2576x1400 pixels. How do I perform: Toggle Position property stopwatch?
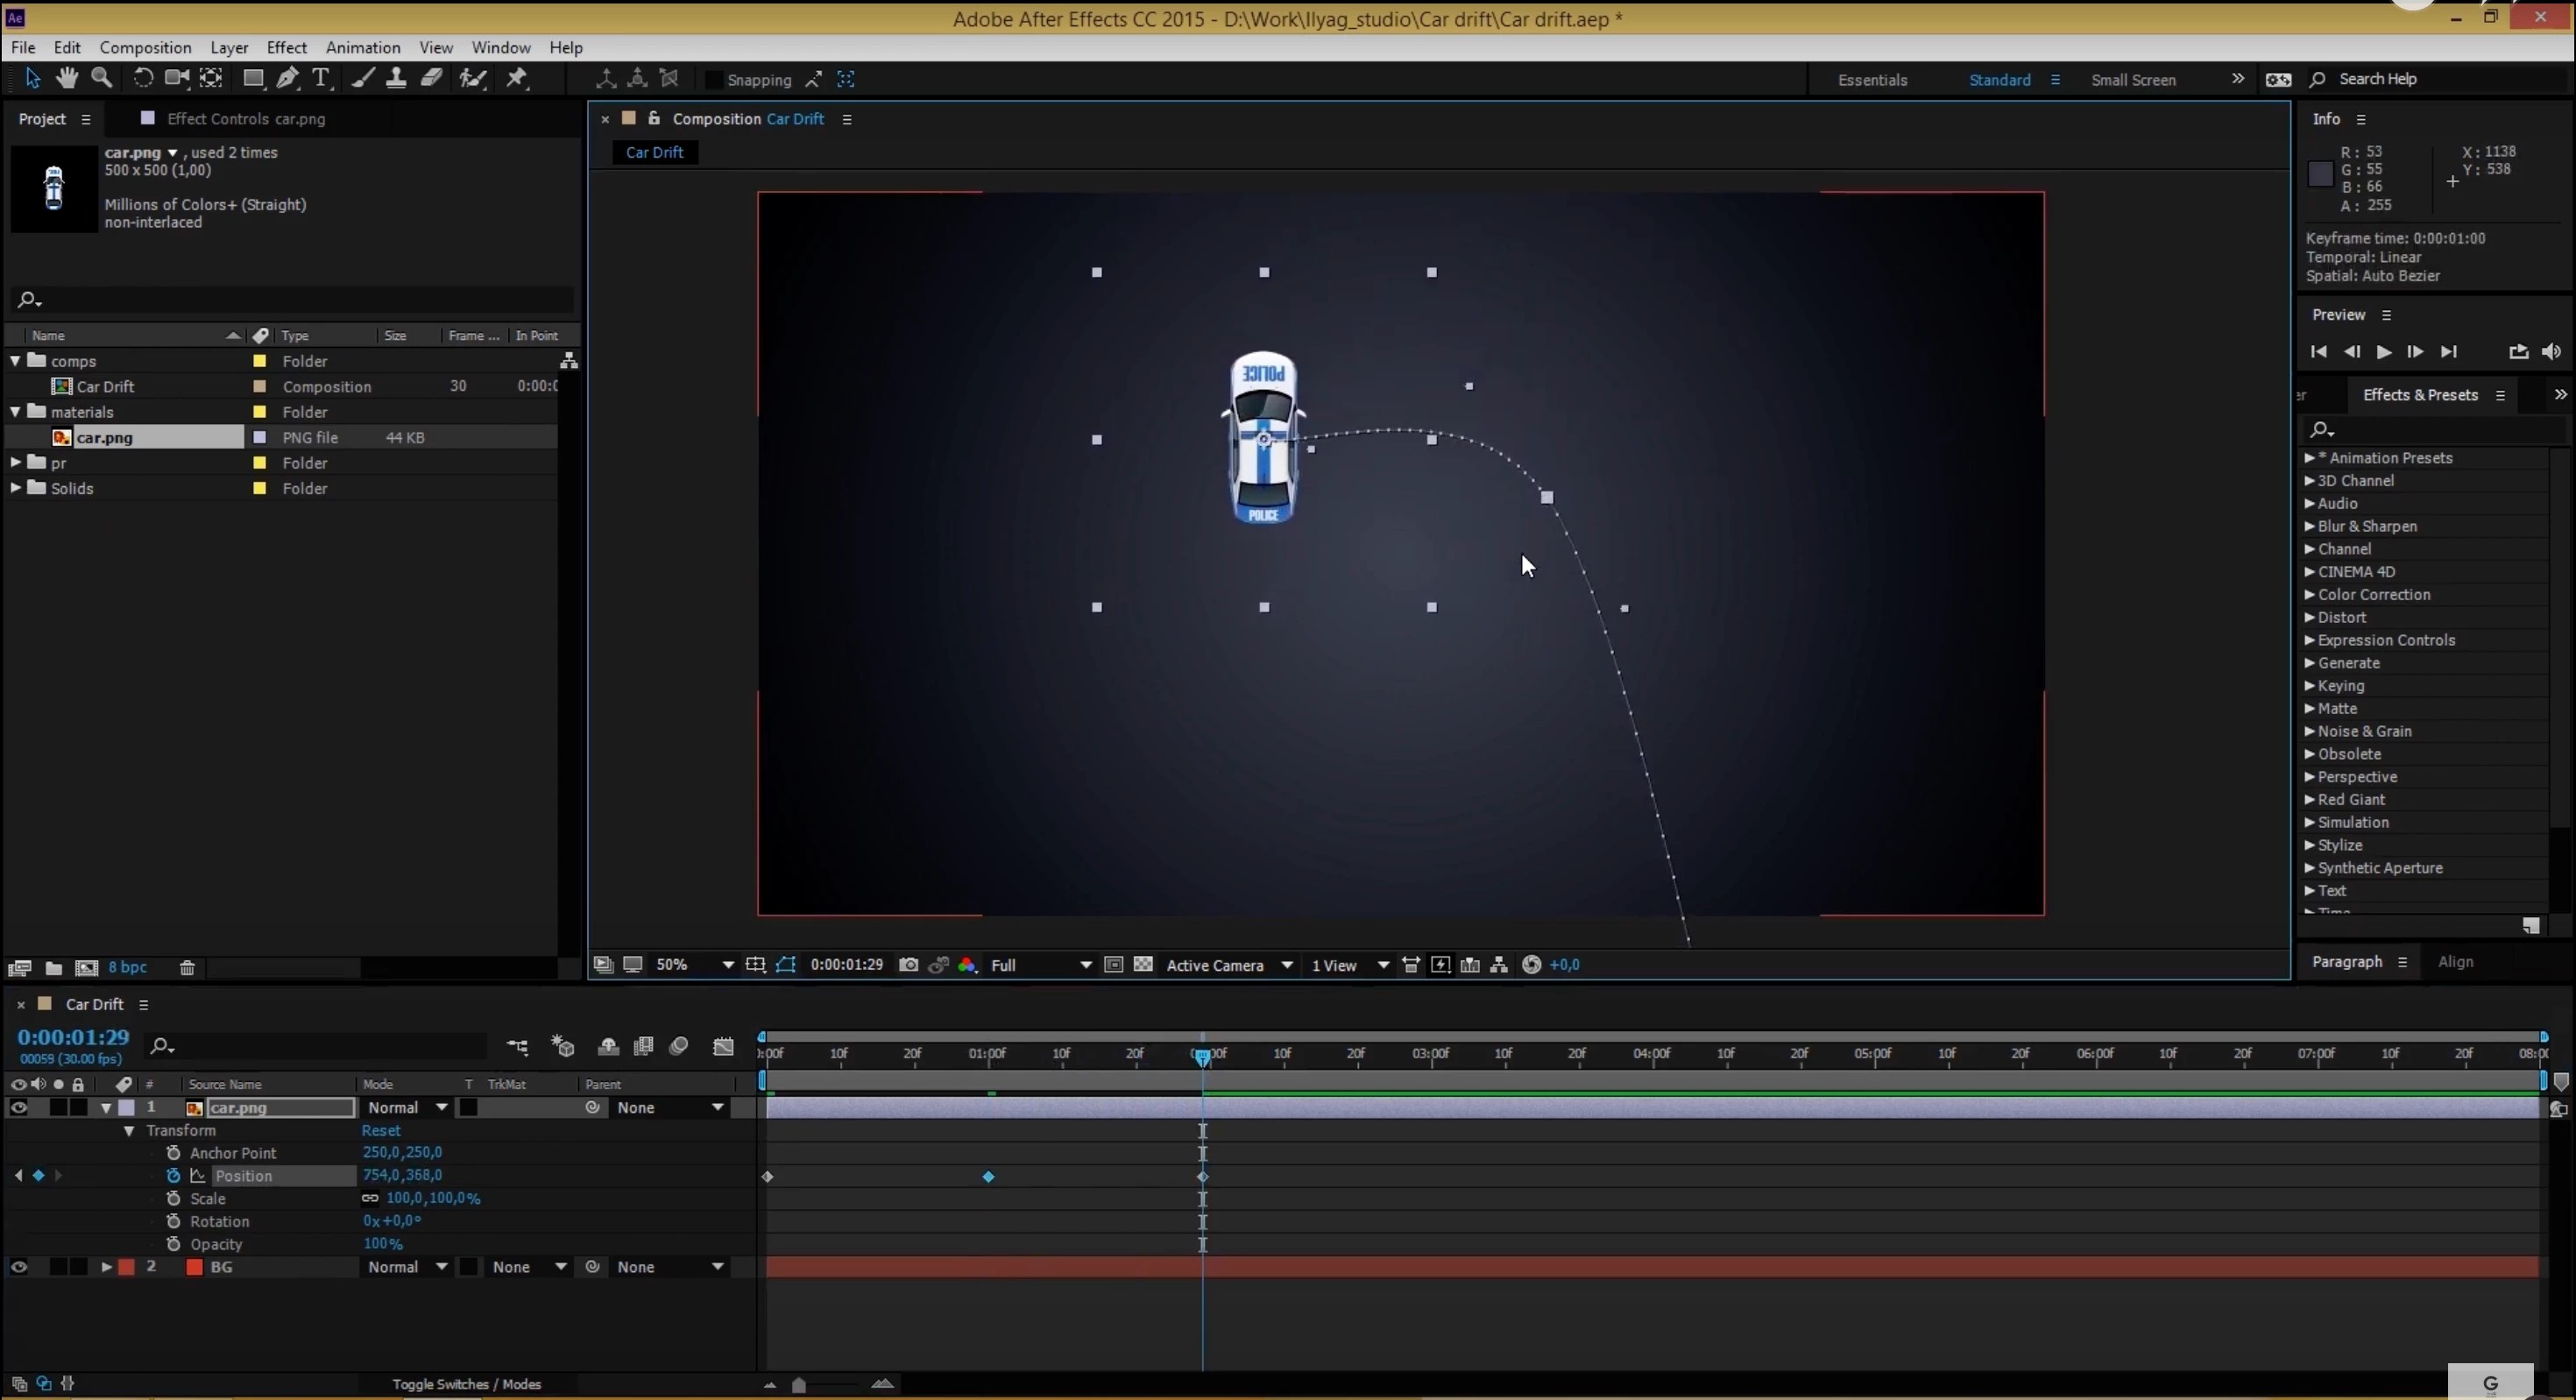(173, 1176)
